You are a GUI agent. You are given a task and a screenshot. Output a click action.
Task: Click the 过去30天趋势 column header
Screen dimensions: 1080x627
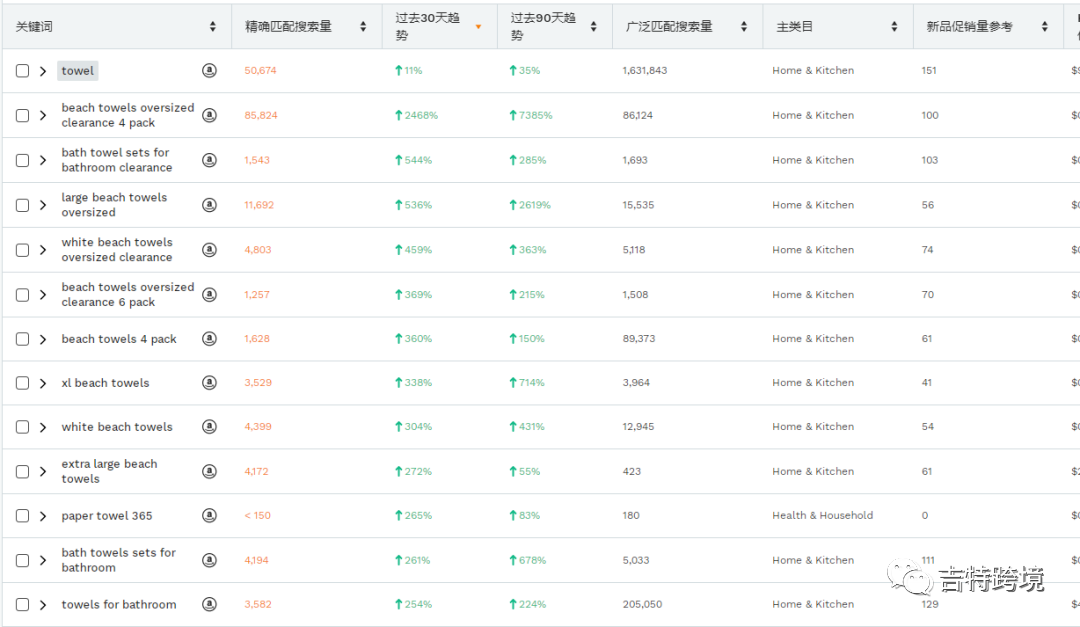439,26
